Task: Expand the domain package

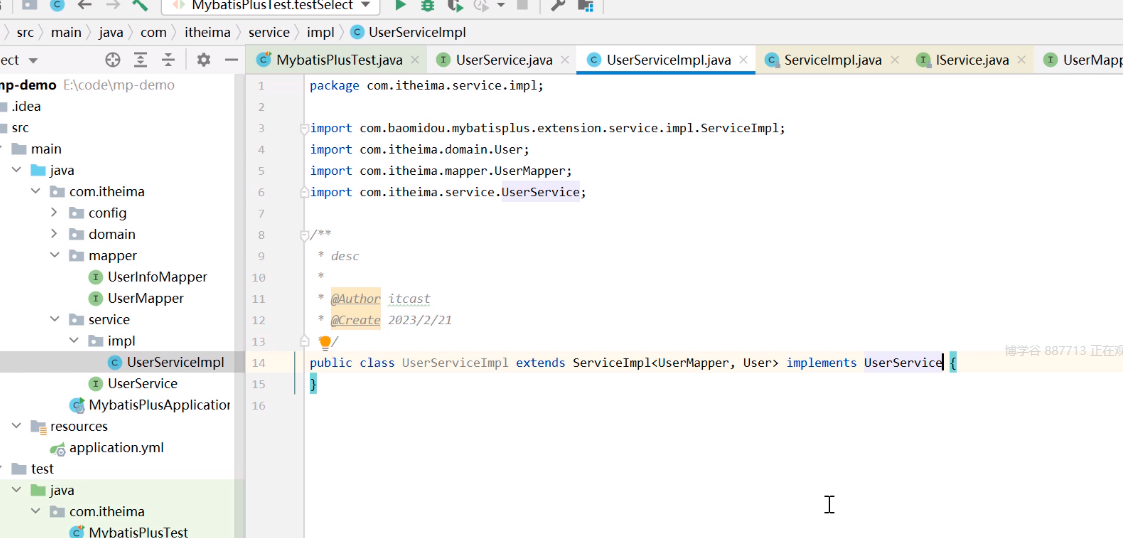Action: pos(54,234)
